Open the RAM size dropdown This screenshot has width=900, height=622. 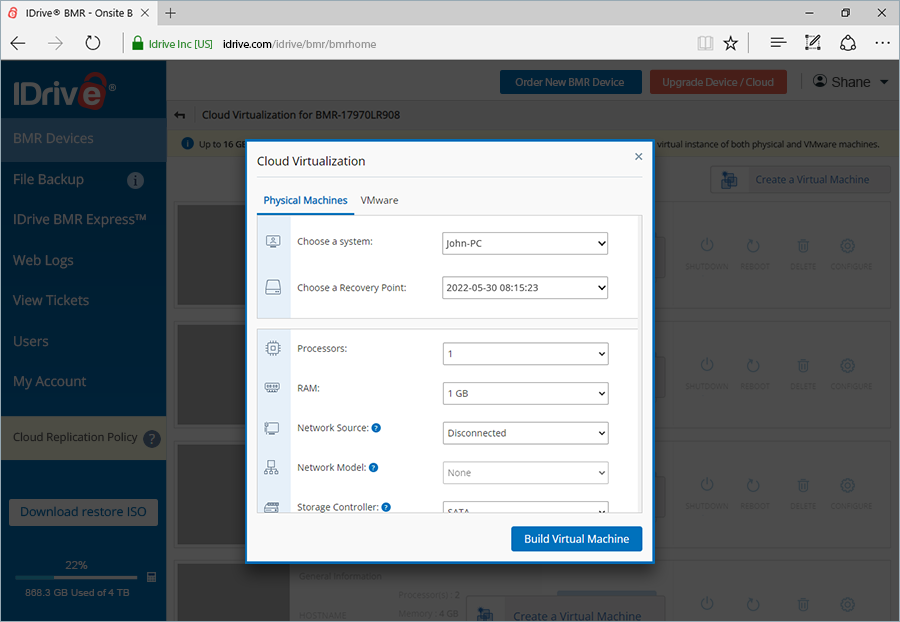point(525,393)
